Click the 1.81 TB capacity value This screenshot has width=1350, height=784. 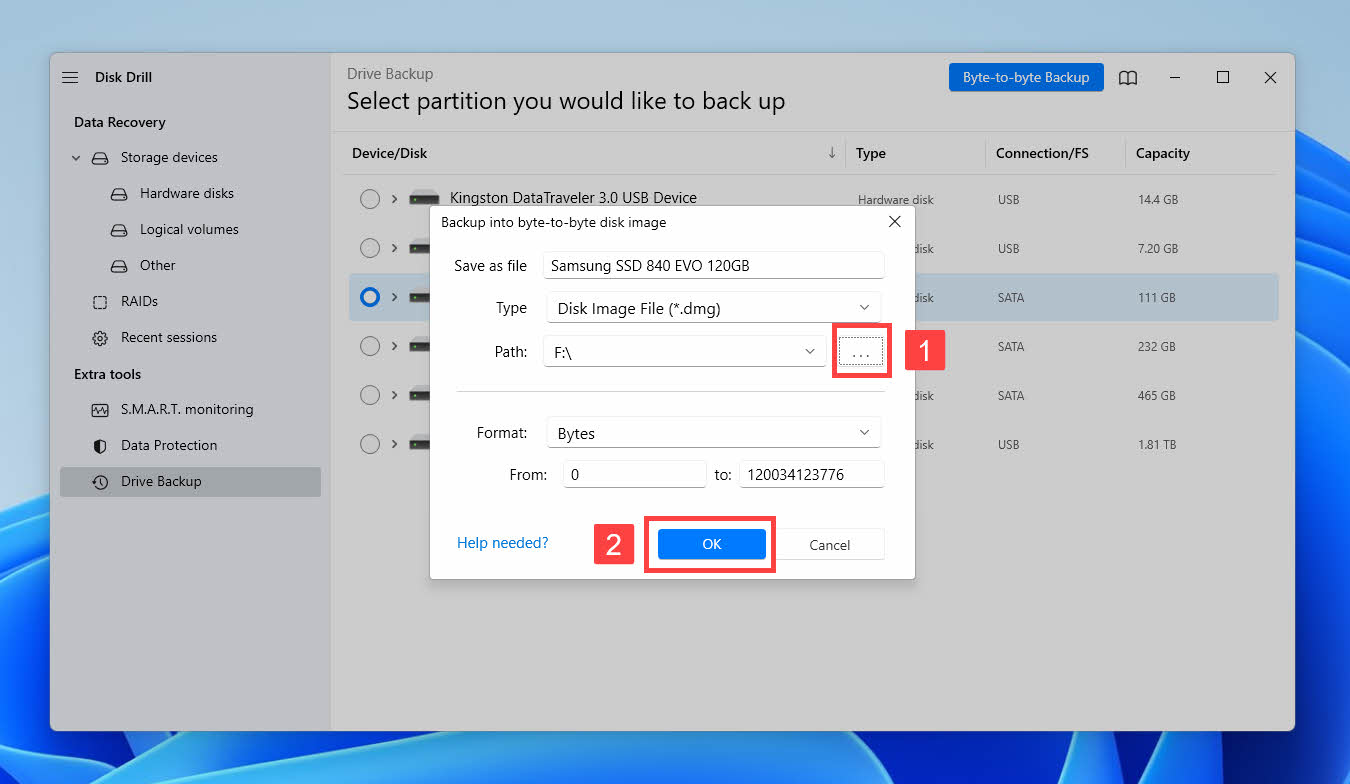click(1158, 445)
